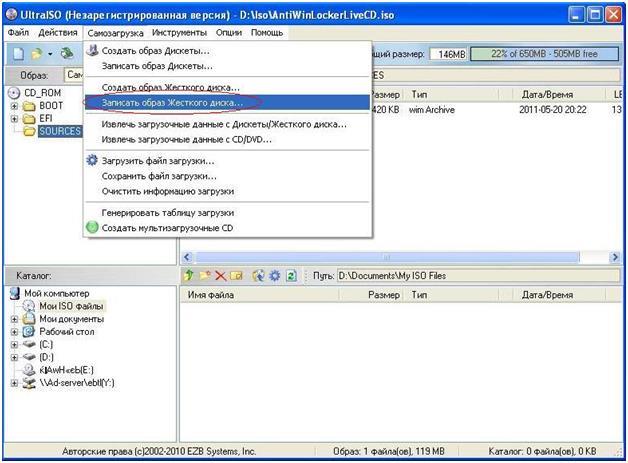This screenshot has height=463, width=628.
Task: Click the red X delete icon
Action: 221,275
